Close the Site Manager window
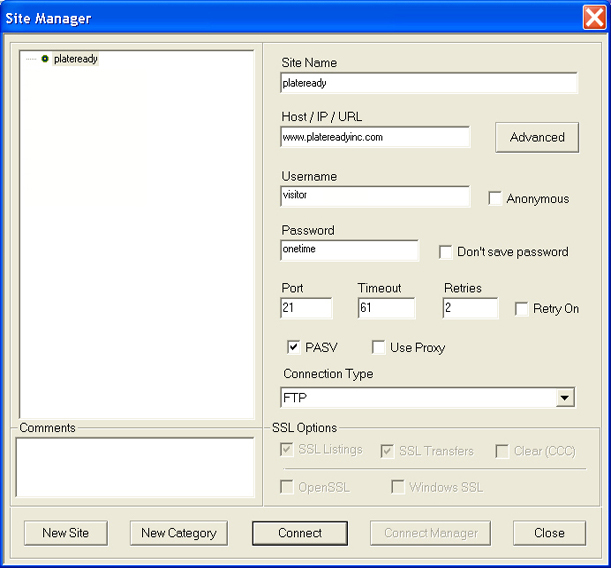 point(594,18)
